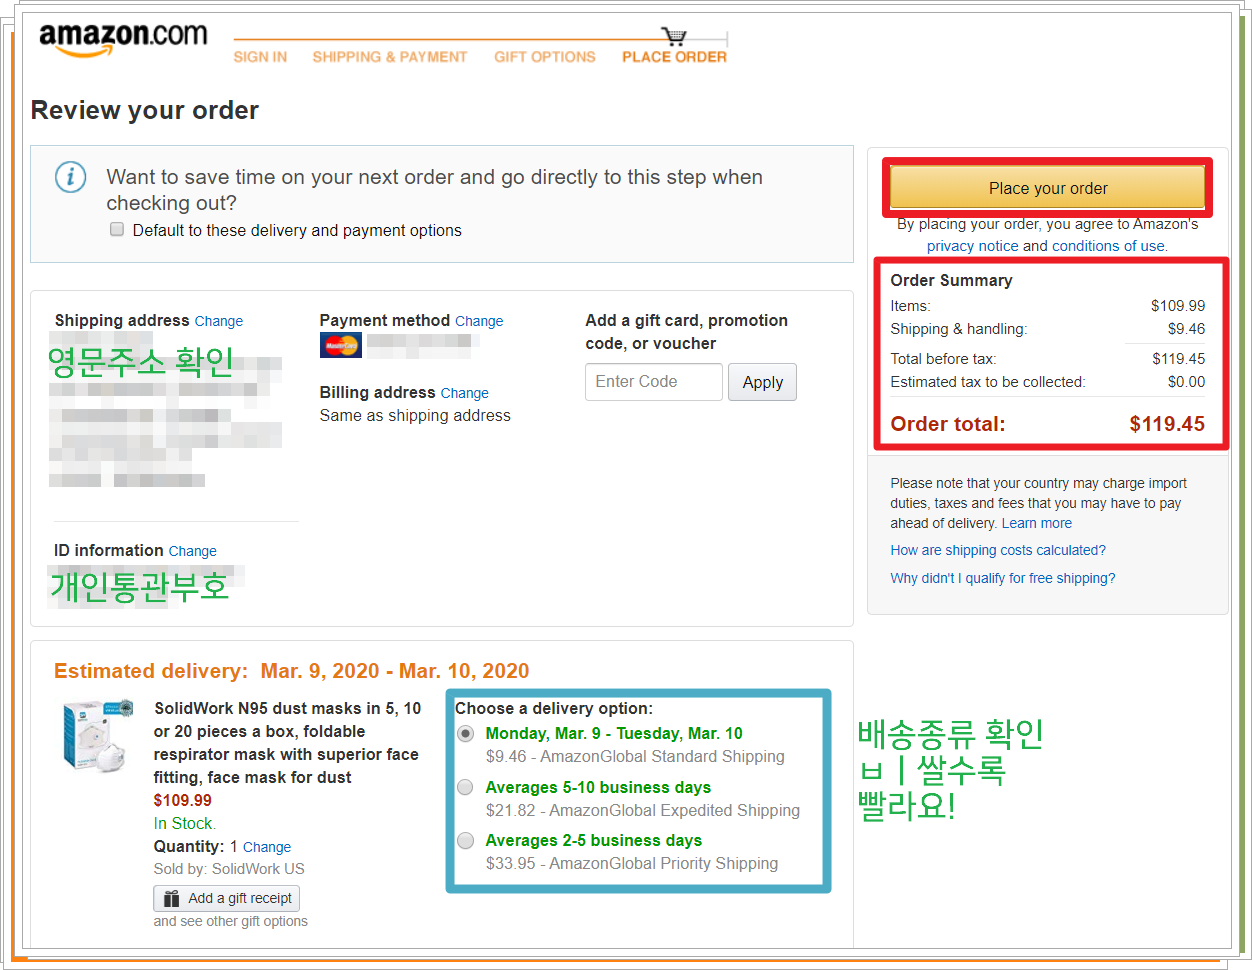Open Why didn't I qualify for free shipping
The width and height of the screenshot is (1252, 970).
(x=1003, y=578)
